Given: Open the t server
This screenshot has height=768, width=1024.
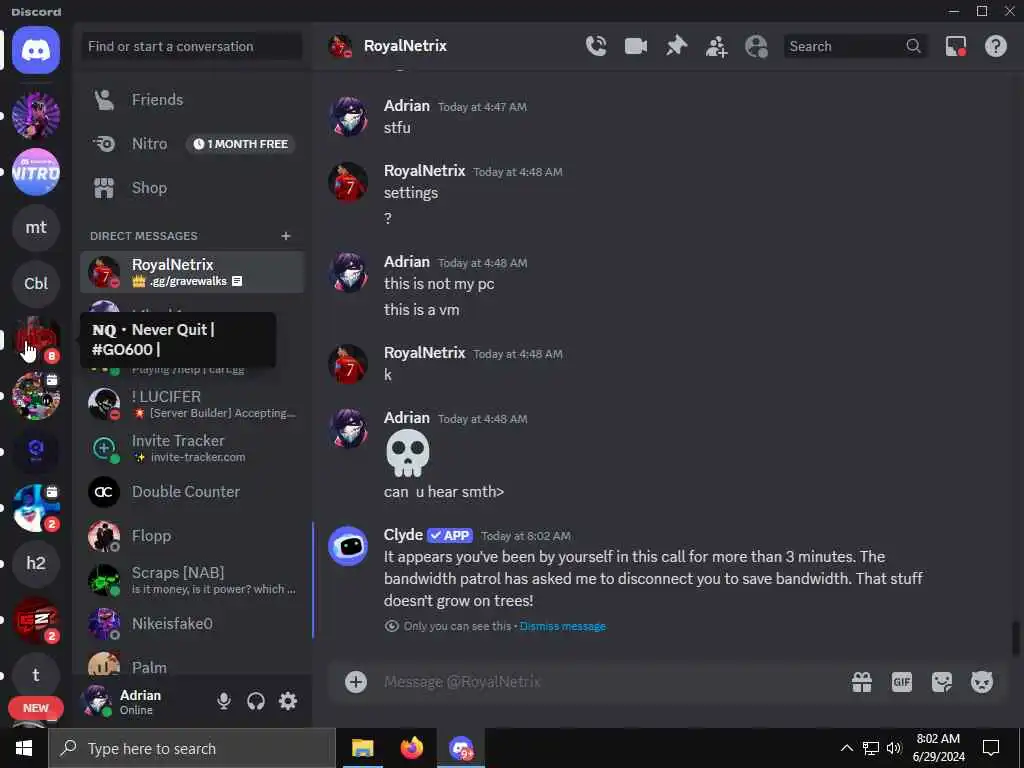Looking at the screenshot, I should (36, 675).
